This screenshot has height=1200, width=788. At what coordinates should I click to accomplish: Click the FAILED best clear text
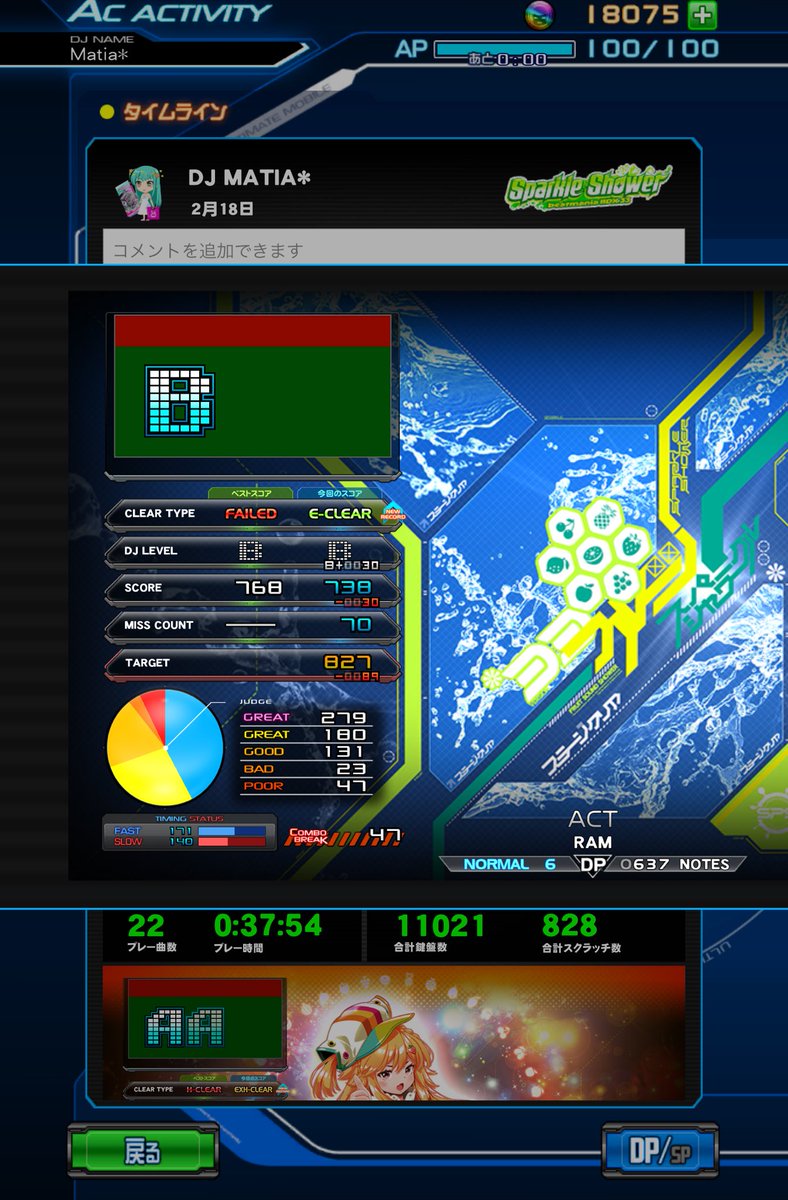tap(251, 514)
